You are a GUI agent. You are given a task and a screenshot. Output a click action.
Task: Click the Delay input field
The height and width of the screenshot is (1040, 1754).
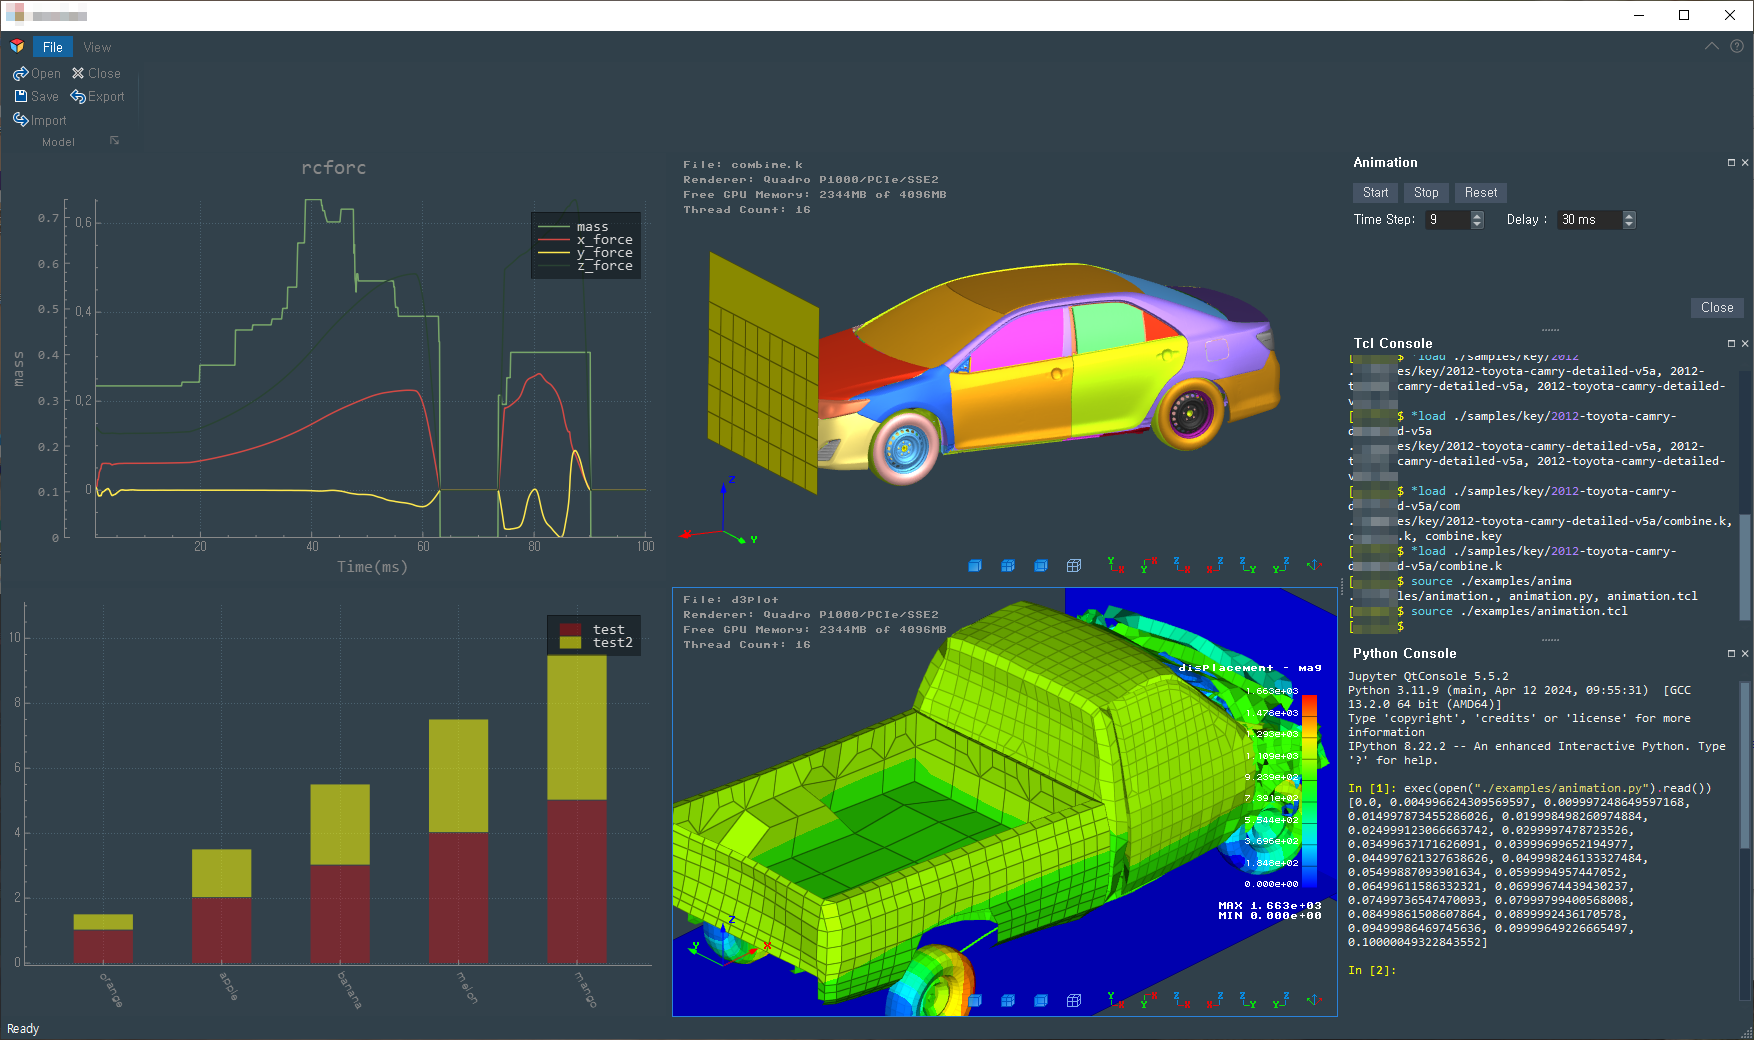point(1590,220)
